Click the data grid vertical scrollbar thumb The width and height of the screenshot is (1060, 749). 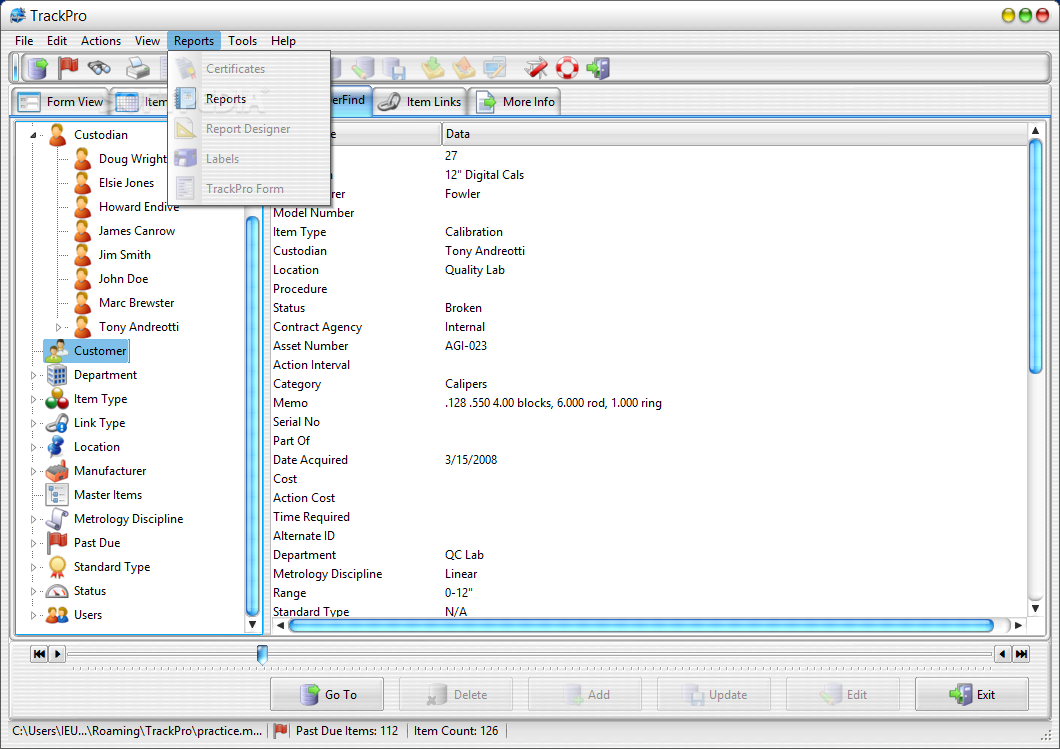(1035, 256)
